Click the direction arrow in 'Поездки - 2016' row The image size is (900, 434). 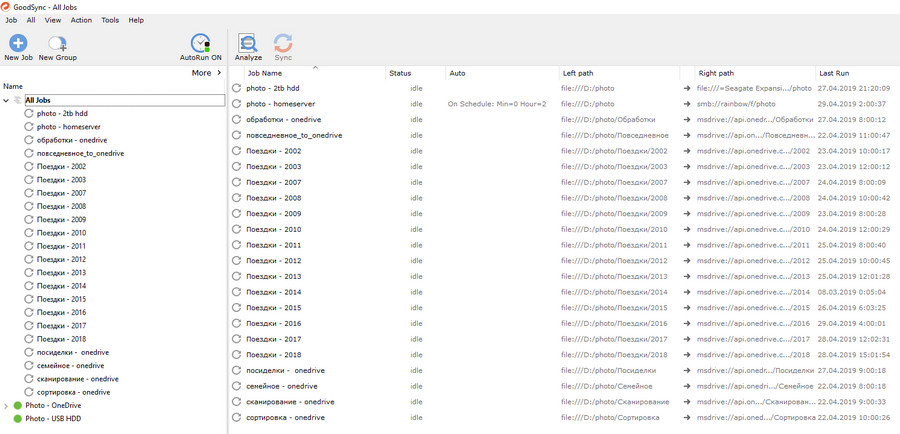(687, 323)
